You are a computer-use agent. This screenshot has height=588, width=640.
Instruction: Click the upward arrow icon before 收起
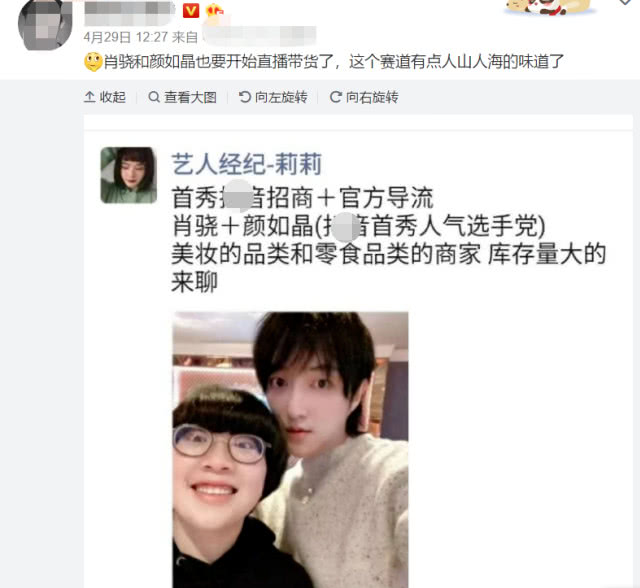click(89, 97)
